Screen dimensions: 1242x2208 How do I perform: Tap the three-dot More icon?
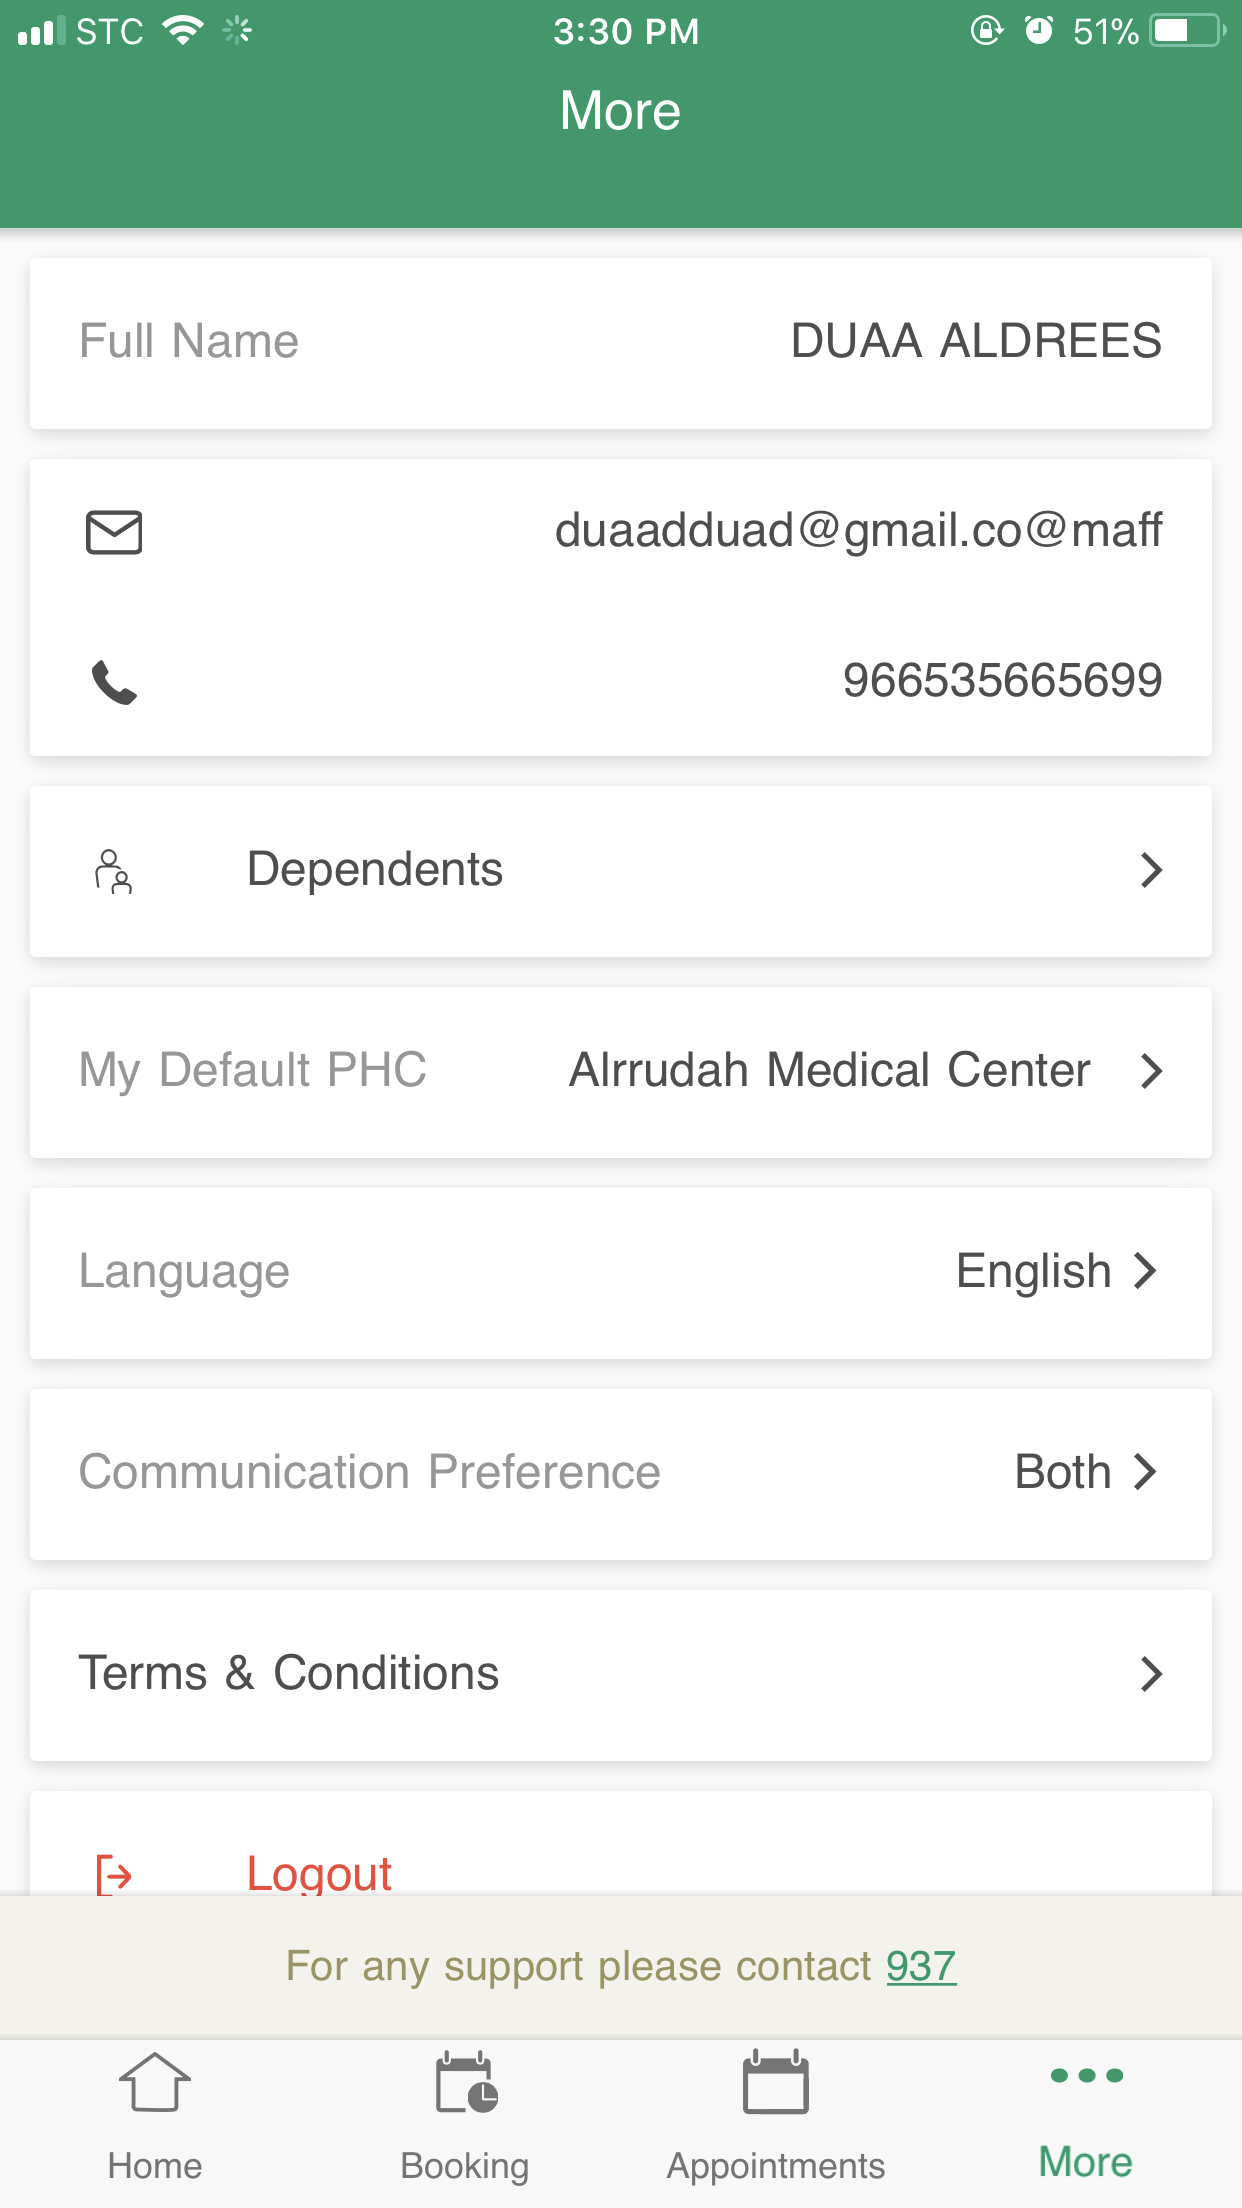point(1086,2076)
